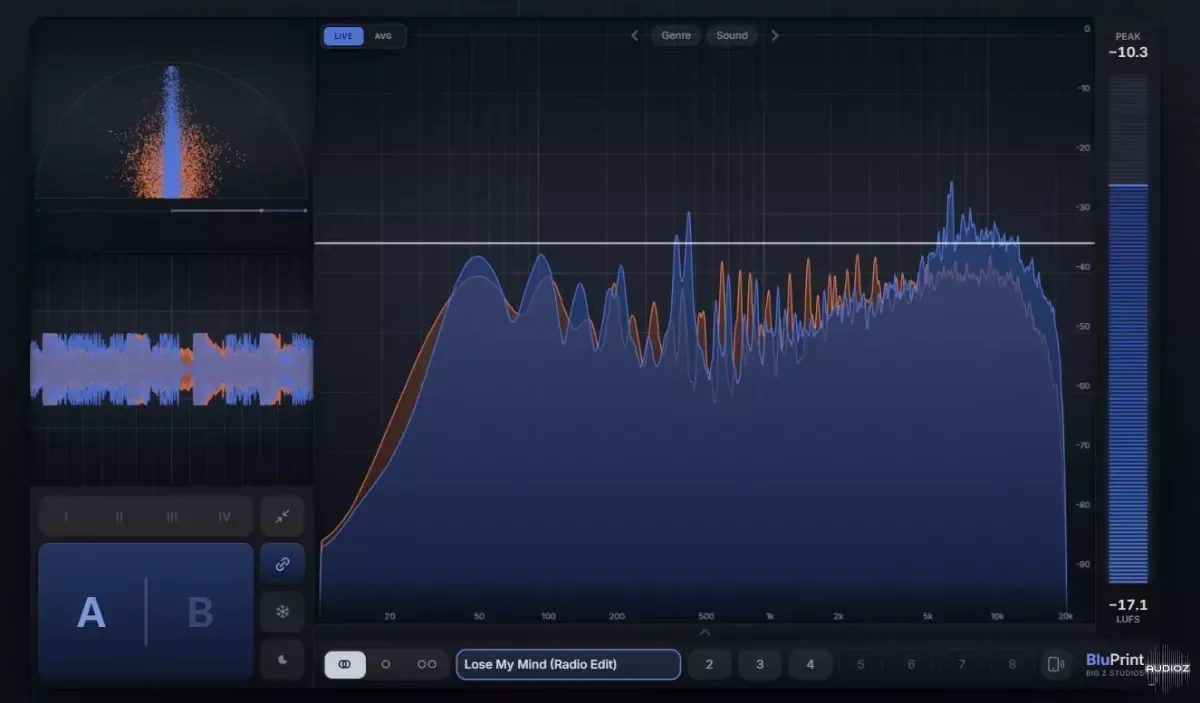Click the stereo vectorscope display
1200x703 pixels.
pos(171,131)
